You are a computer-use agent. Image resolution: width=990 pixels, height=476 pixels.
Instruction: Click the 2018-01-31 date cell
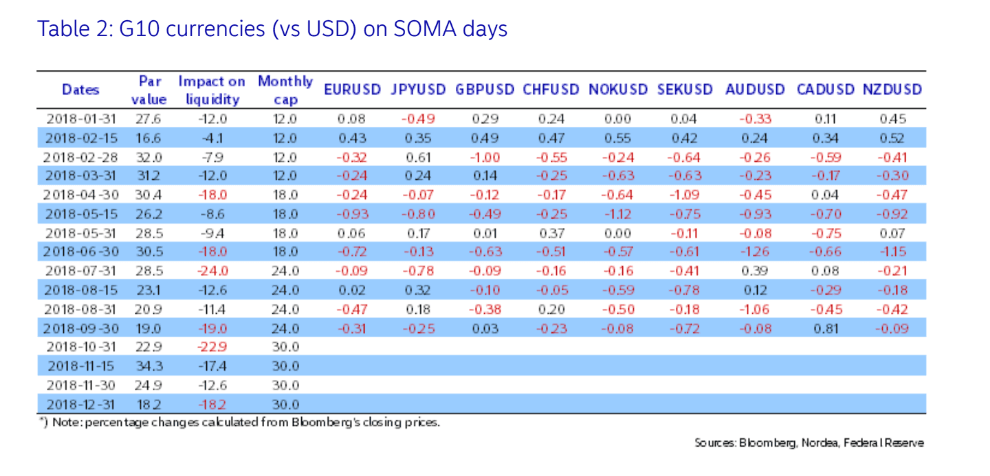pos(81,119)
